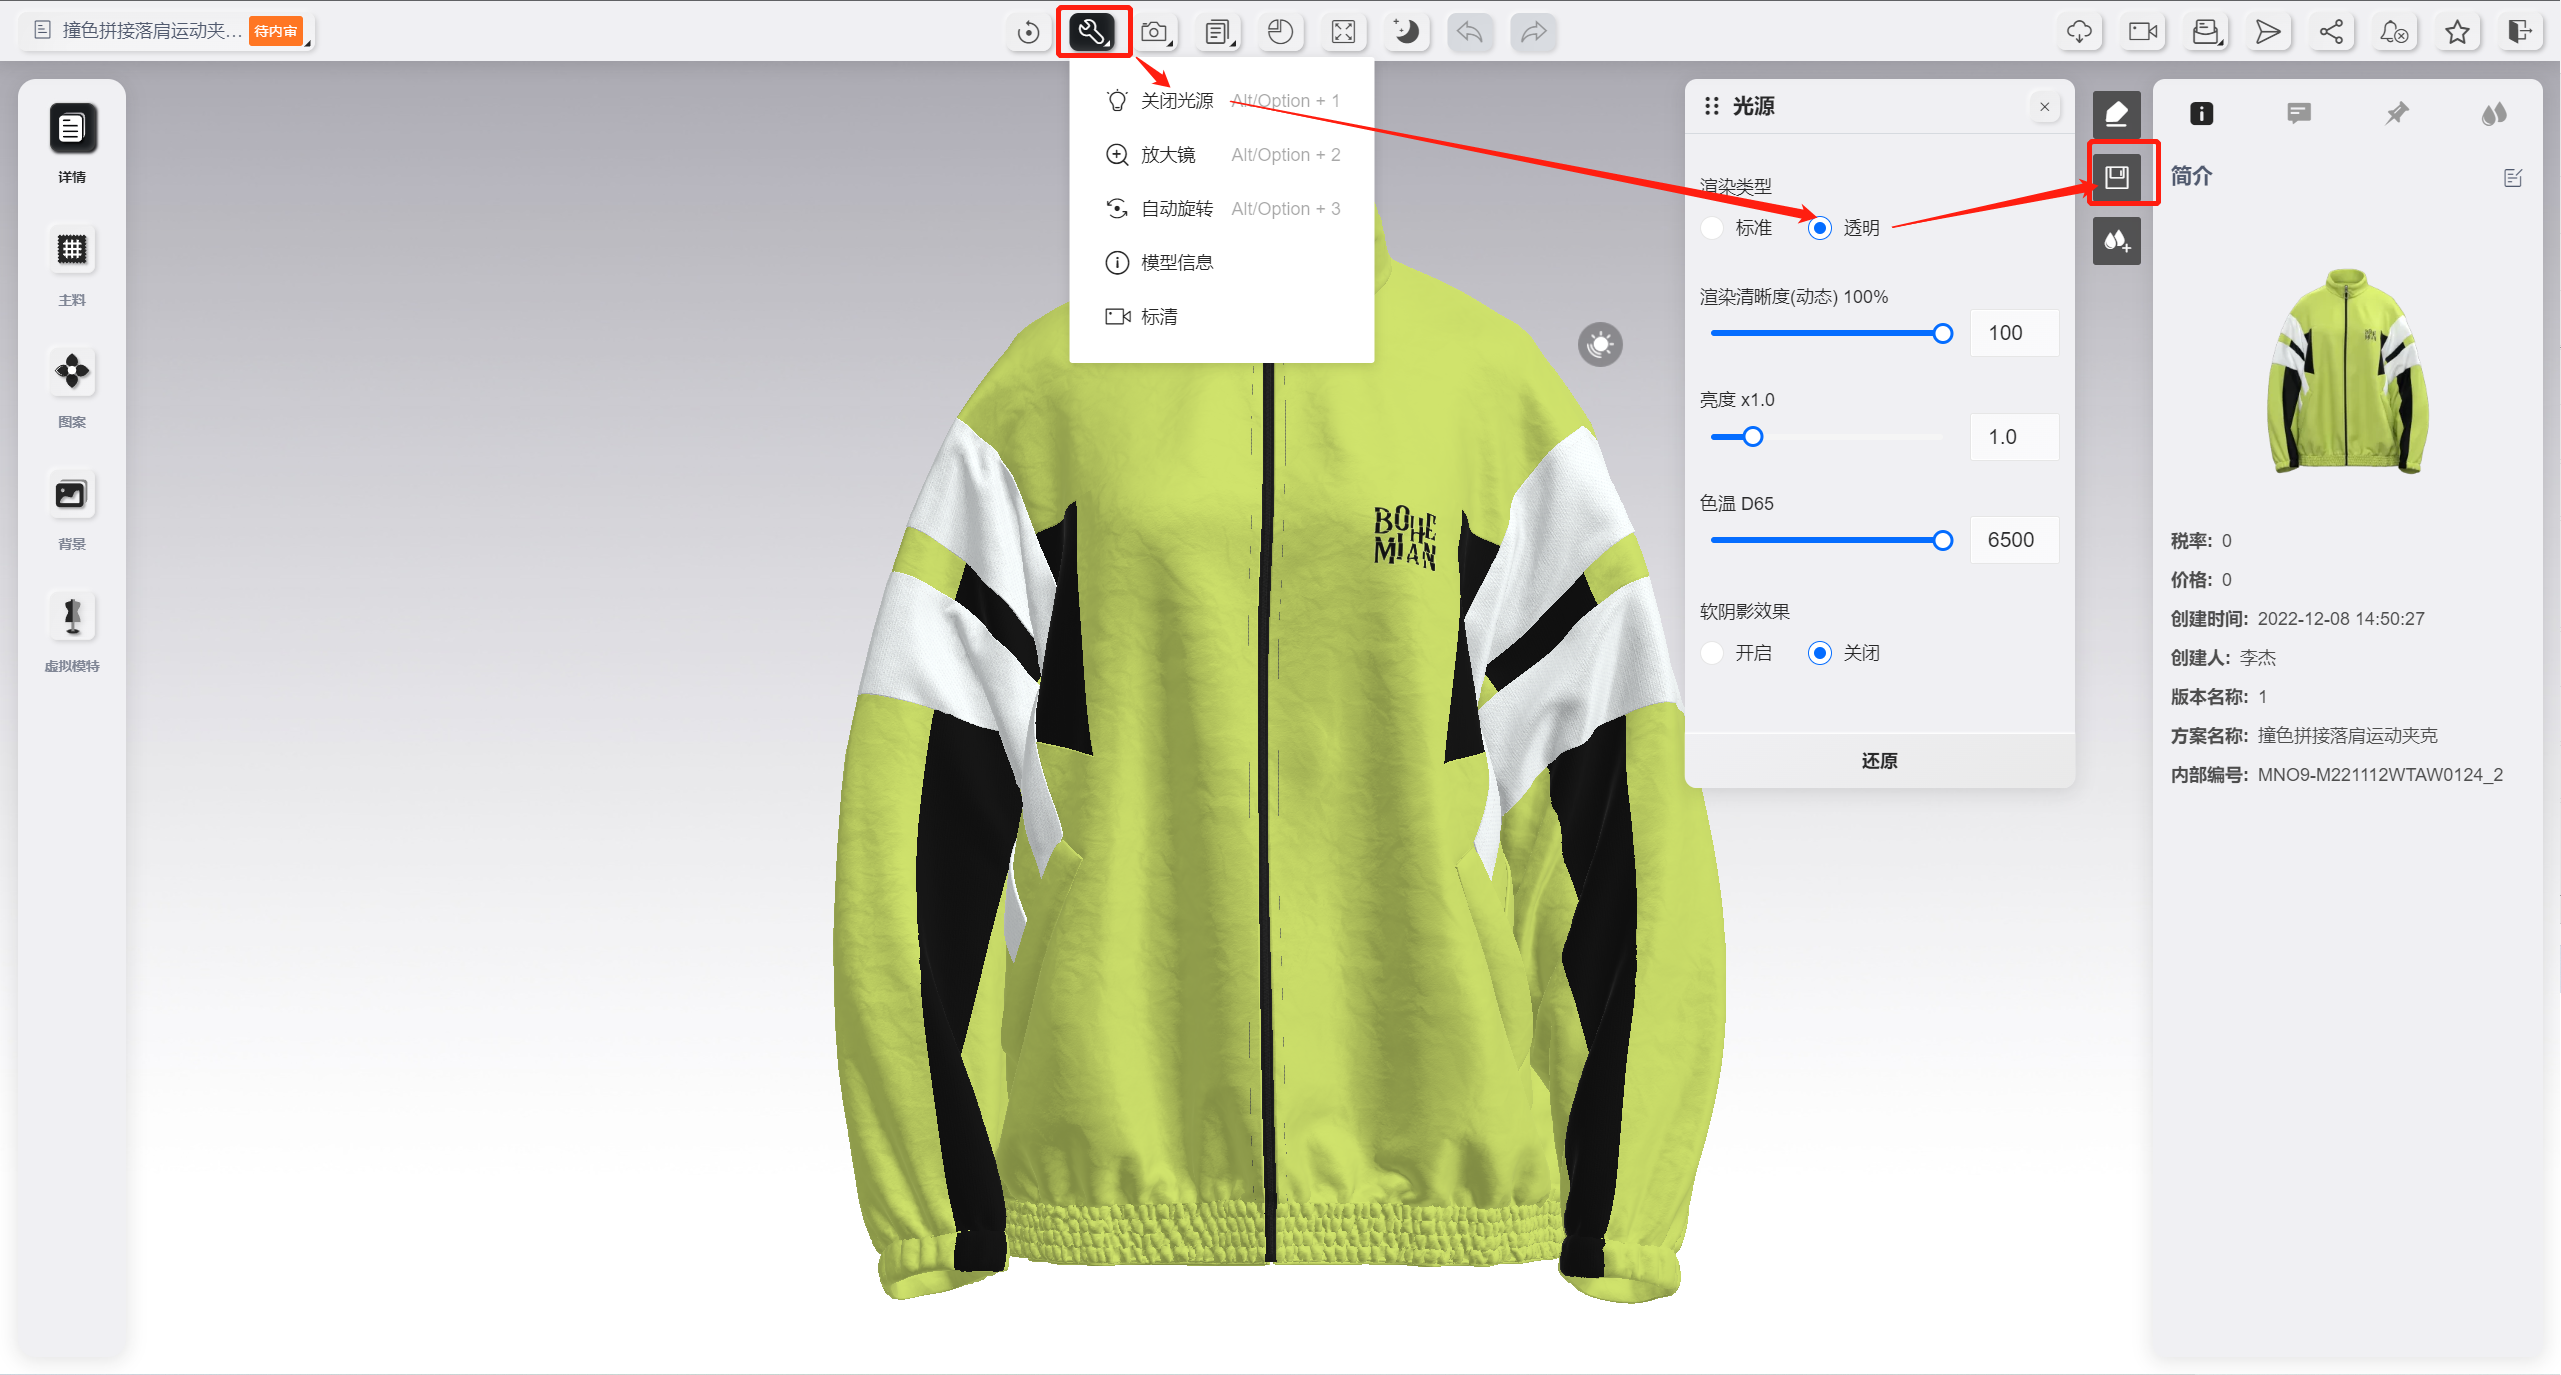
Task: Enable soft shadow 开启 radio button
Action: pos(1712,653)
